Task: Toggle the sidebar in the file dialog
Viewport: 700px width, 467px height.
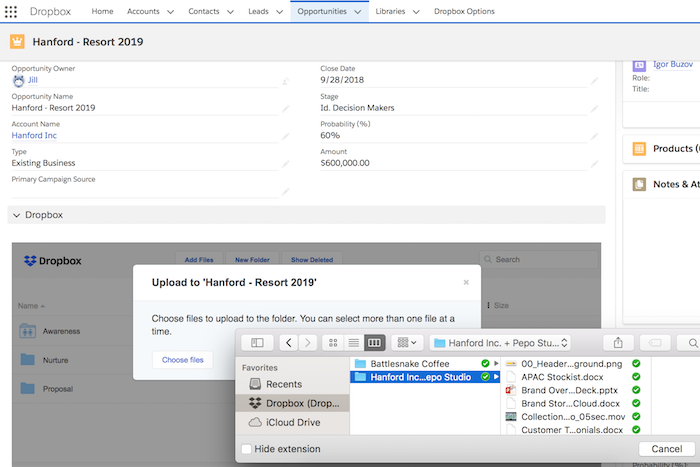Action: (257, 342)
